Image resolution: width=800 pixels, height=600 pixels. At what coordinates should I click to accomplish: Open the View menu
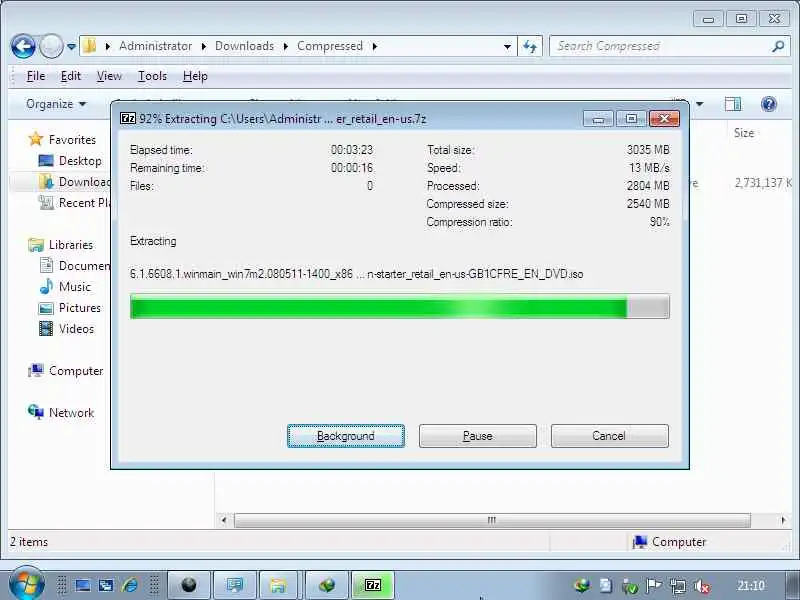point(109,76)
